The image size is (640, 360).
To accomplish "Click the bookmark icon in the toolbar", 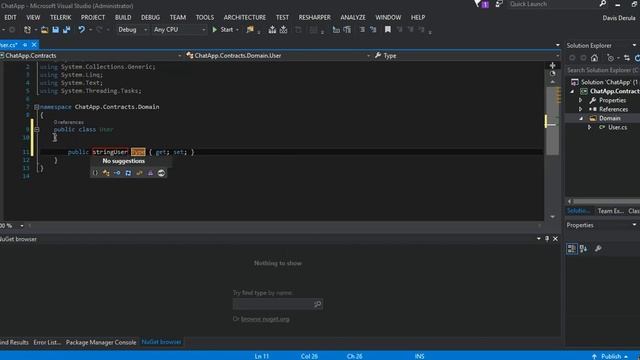I will [x=388, y=29].
